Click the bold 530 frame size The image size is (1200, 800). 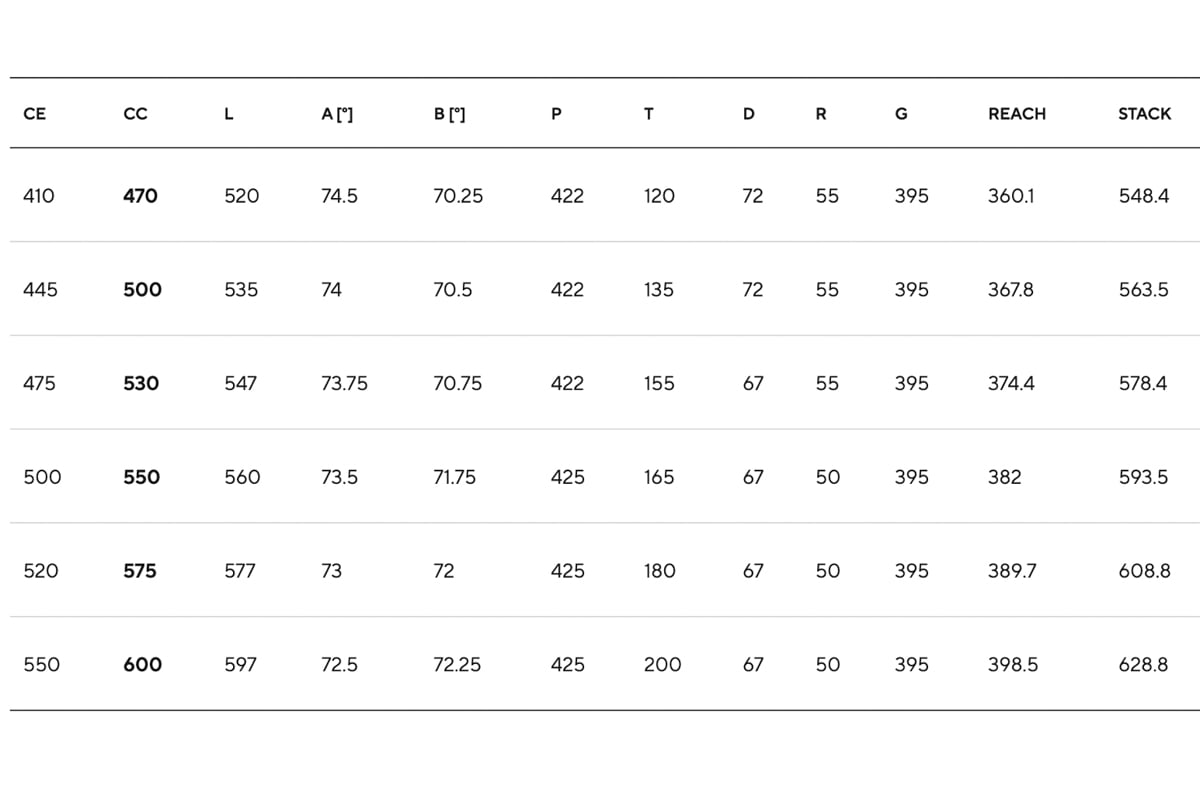[x=141, y=383]
